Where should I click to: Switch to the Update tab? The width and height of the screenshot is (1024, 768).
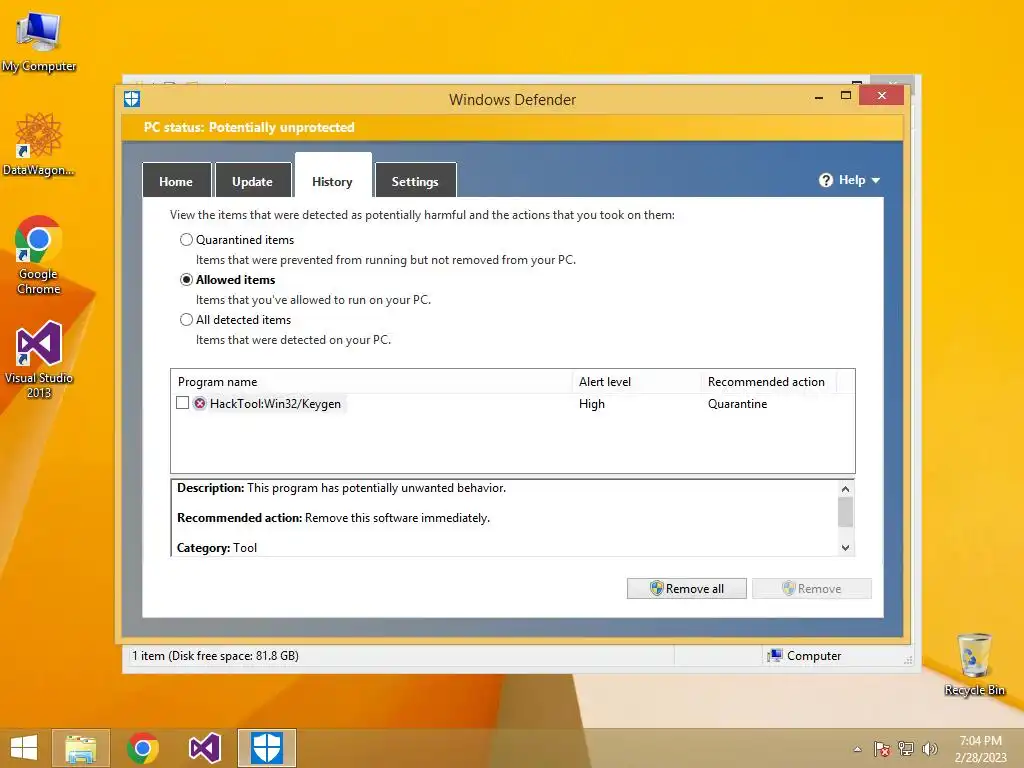tap(253, 181)
